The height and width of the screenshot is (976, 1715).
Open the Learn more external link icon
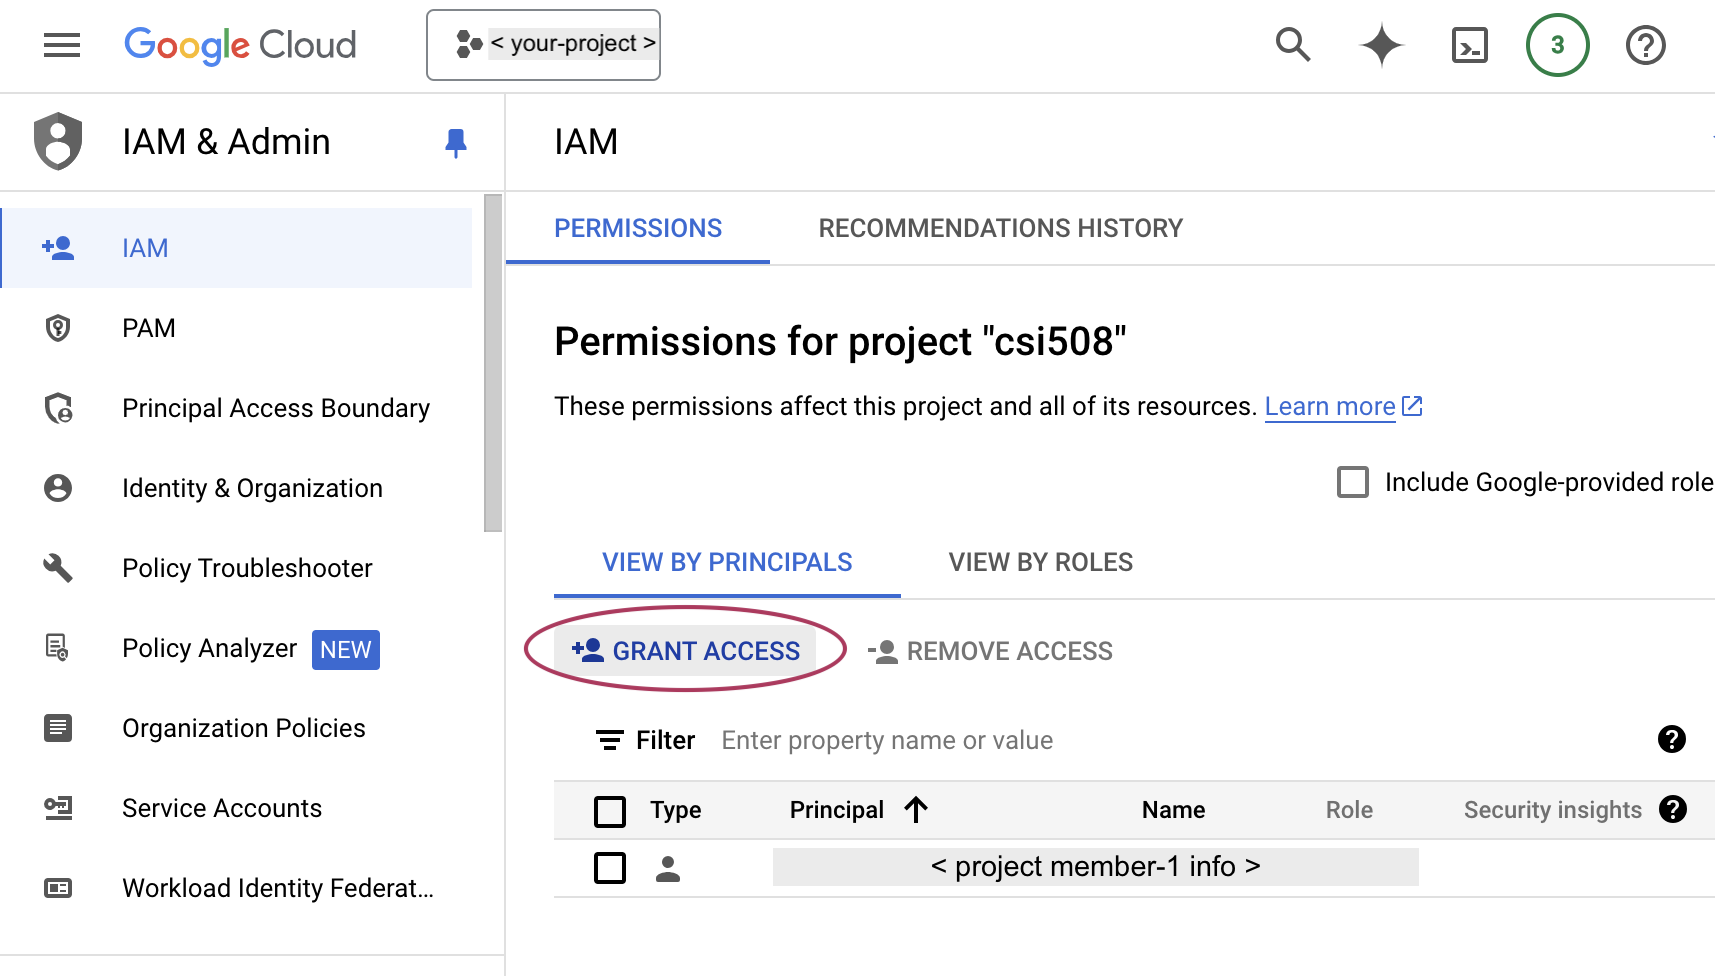pos(1412,406)
